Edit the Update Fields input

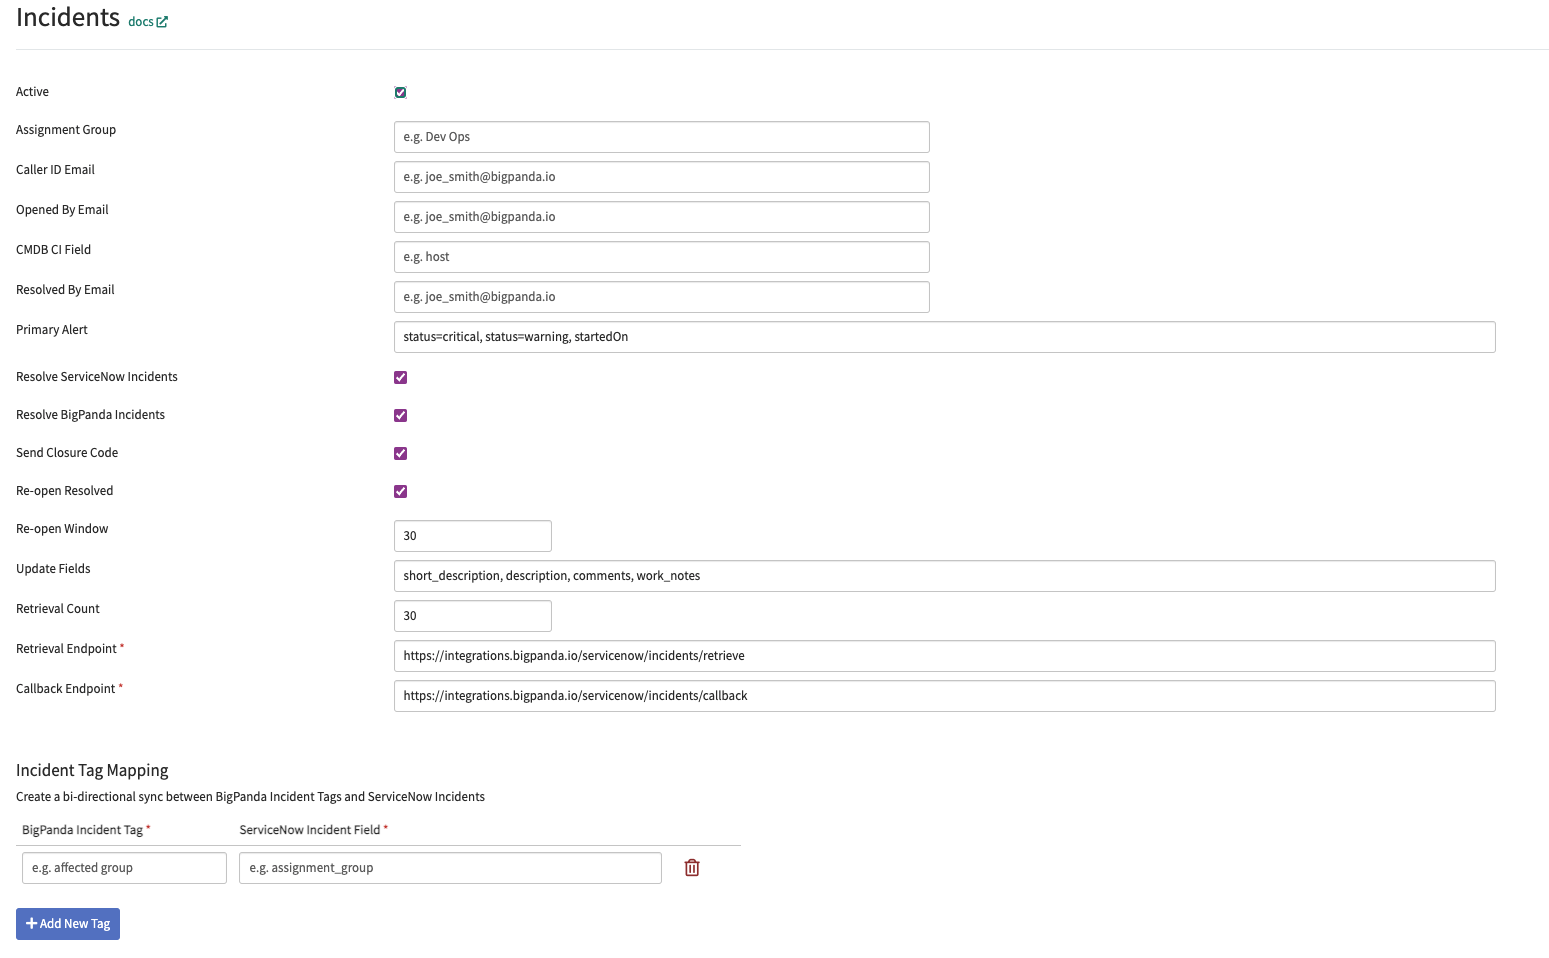coord(945,576)
